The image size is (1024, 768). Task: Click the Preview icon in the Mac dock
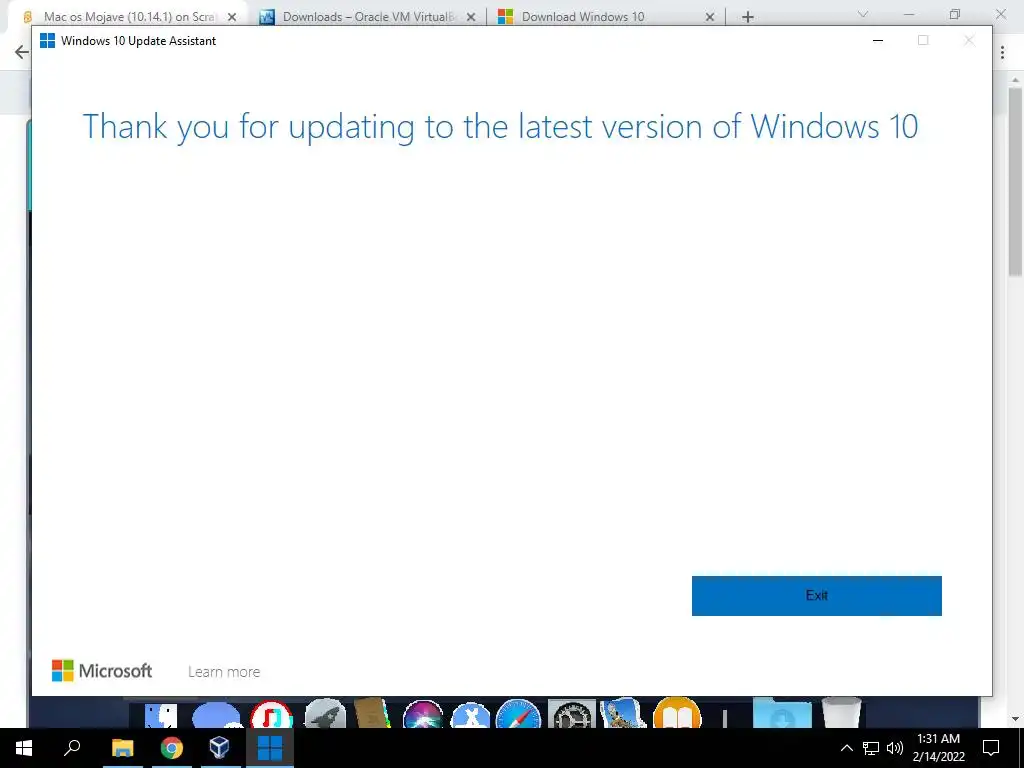click(x=623, y=712)
